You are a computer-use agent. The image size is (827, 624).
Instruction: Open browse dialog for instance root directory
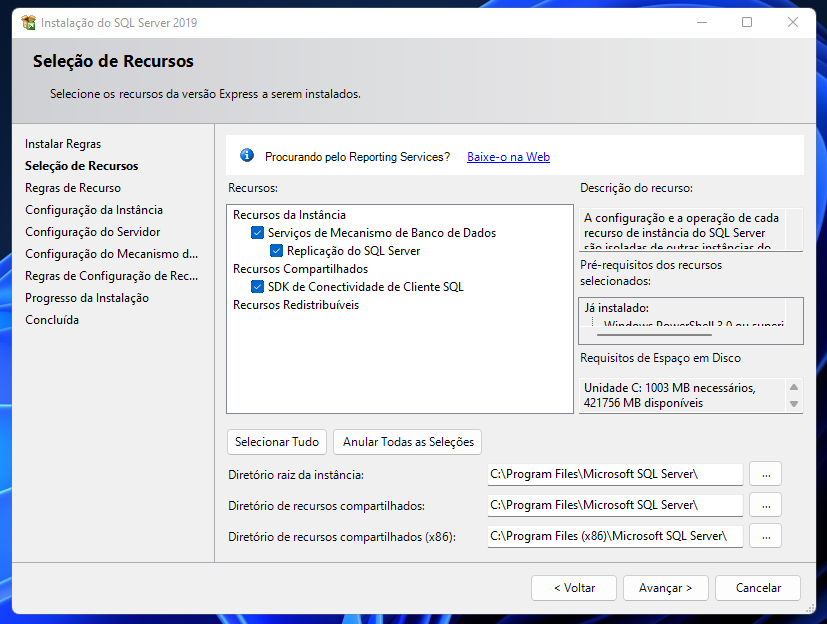point(765,474)
